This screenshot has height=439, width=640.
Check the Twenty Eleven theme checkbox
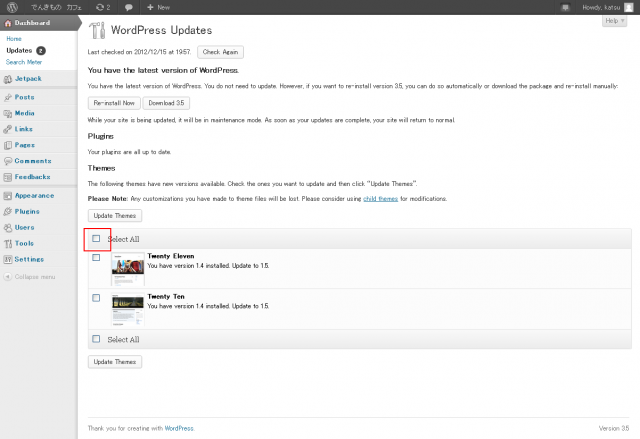[96, 257]
